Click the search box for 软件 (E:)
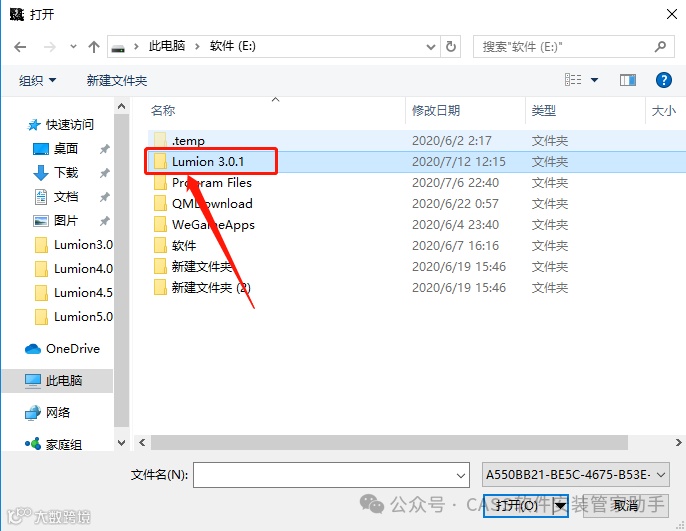This screenshot has height=531, width=686. (x=573, y=46)
